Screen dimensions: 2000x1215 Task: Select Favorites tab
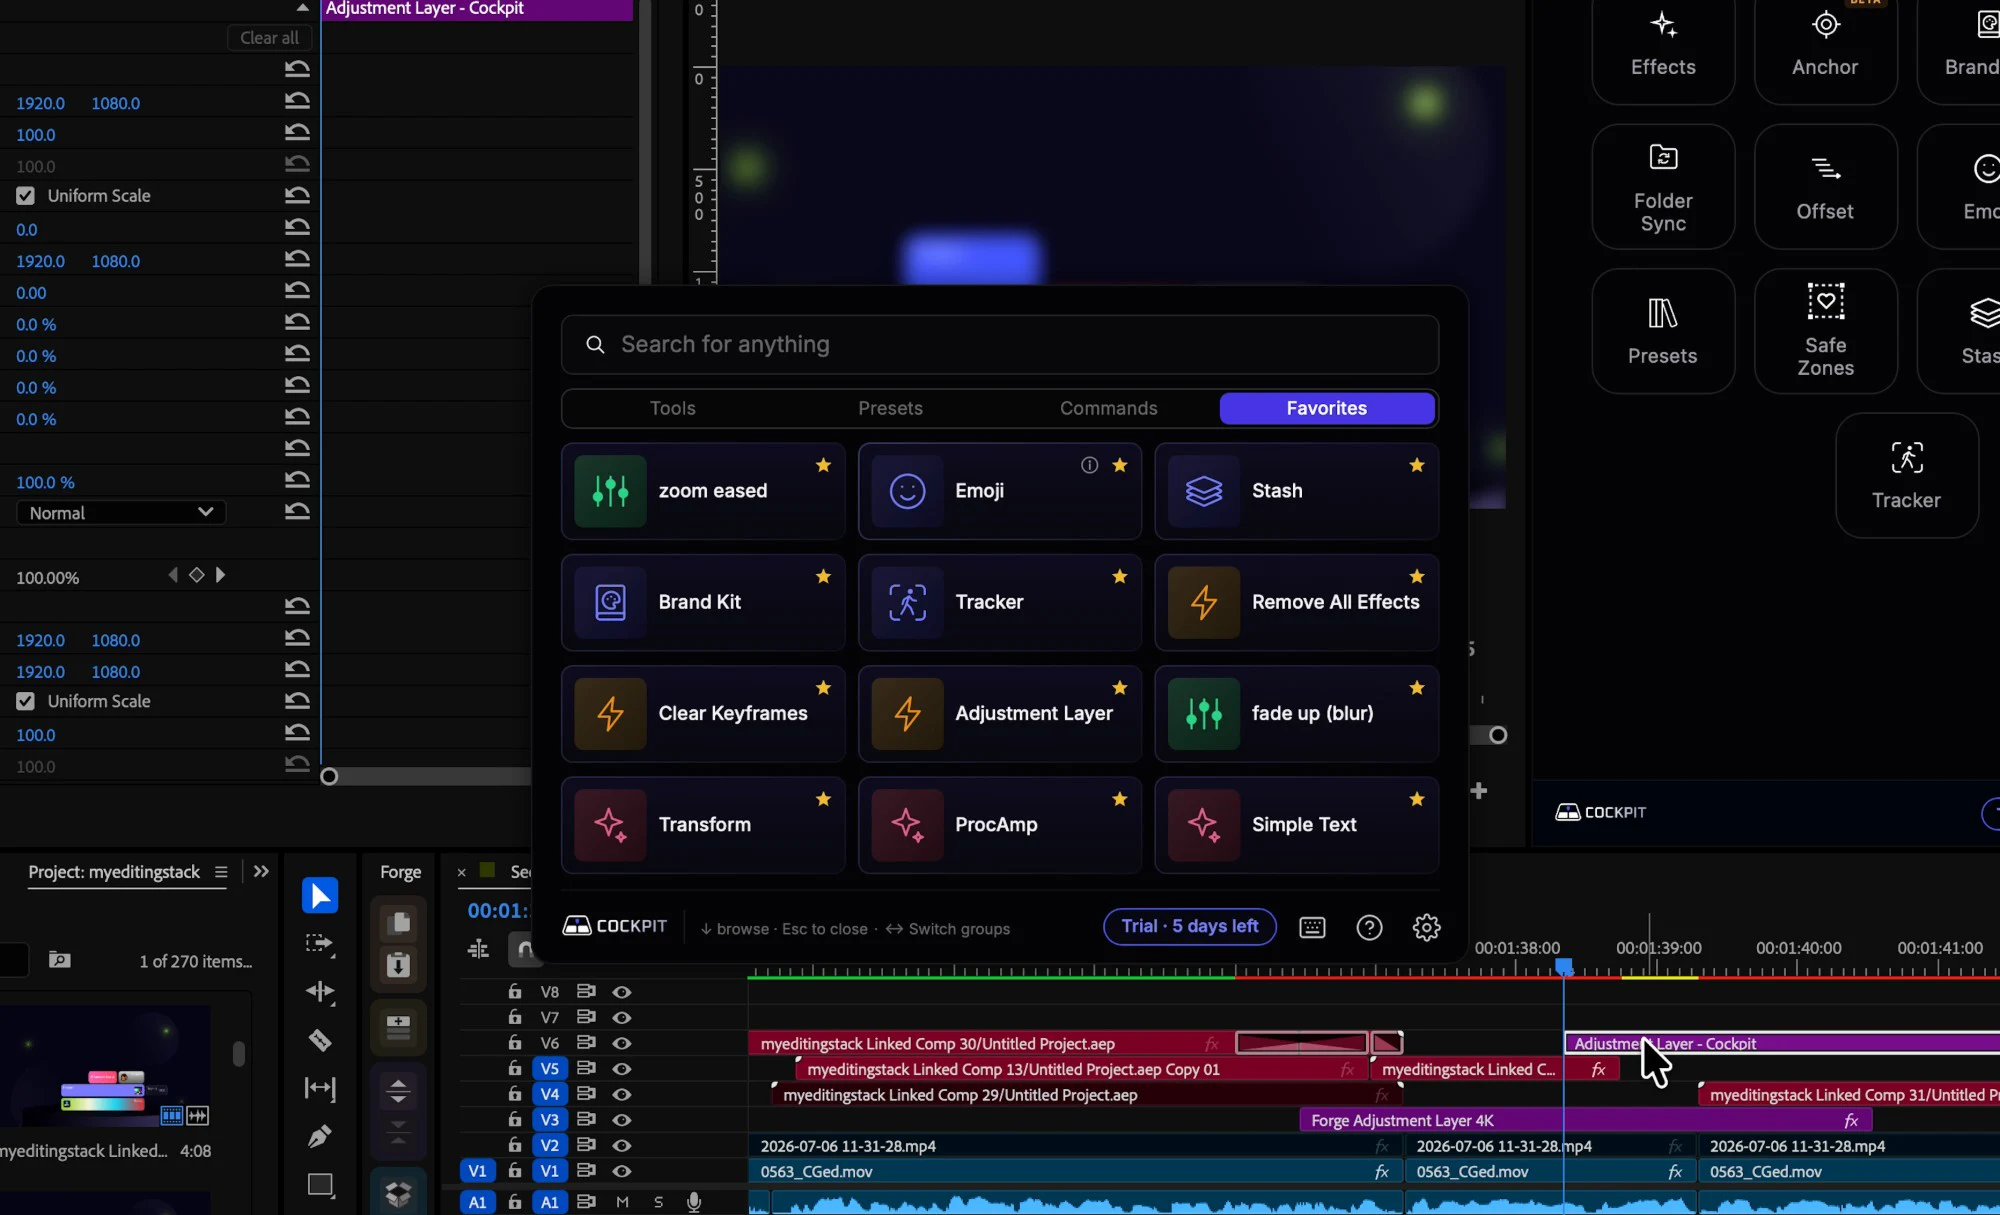tap(1327, 408)
